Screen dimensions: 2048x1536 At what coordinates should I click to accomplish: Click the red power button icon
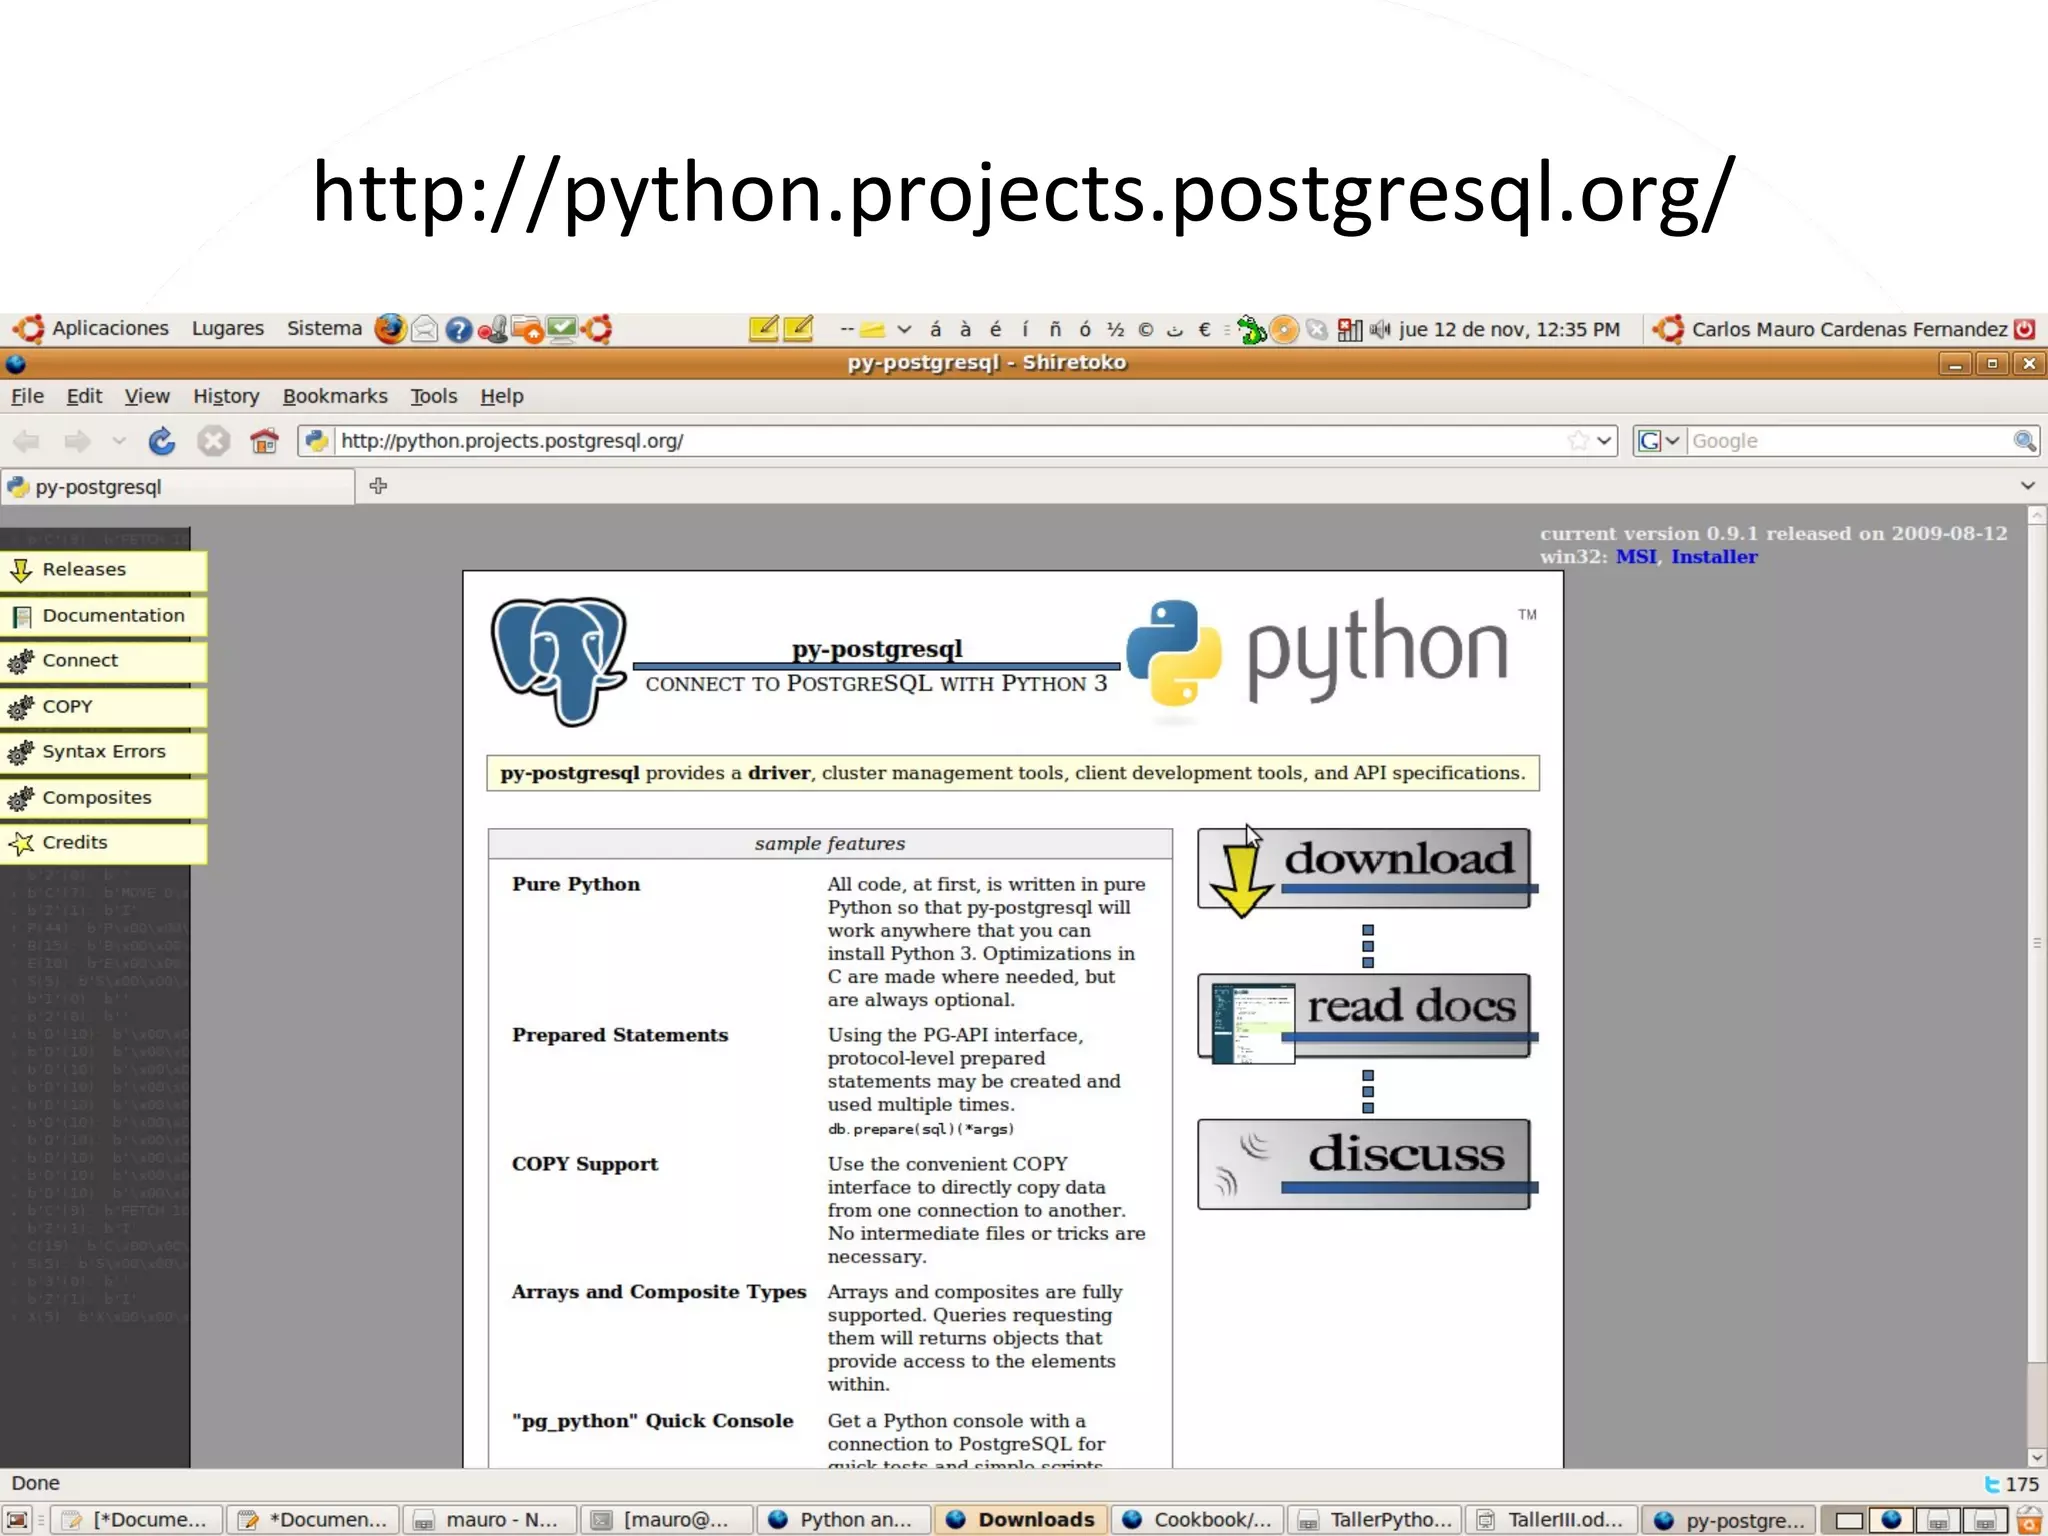click(x=2025, y=329)
